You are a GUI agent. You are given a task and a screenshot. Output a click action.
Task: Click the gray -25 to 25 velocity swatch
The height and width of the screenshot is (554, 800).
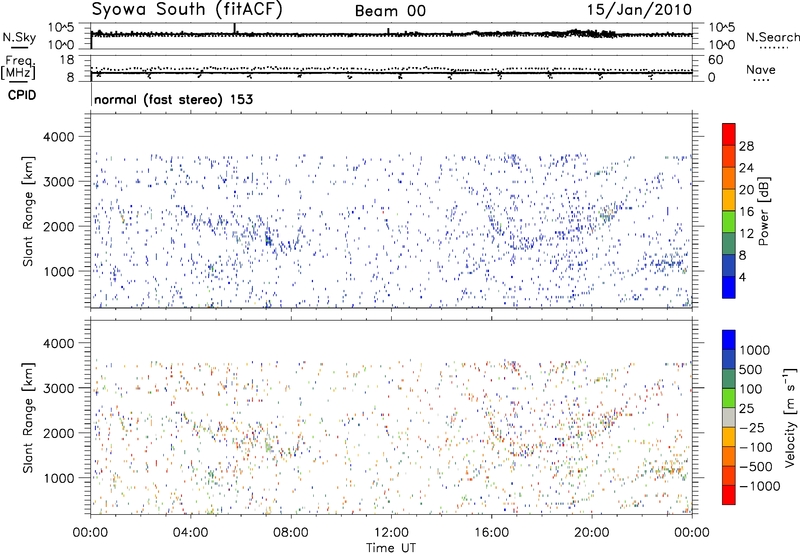(x=729, y=417)
